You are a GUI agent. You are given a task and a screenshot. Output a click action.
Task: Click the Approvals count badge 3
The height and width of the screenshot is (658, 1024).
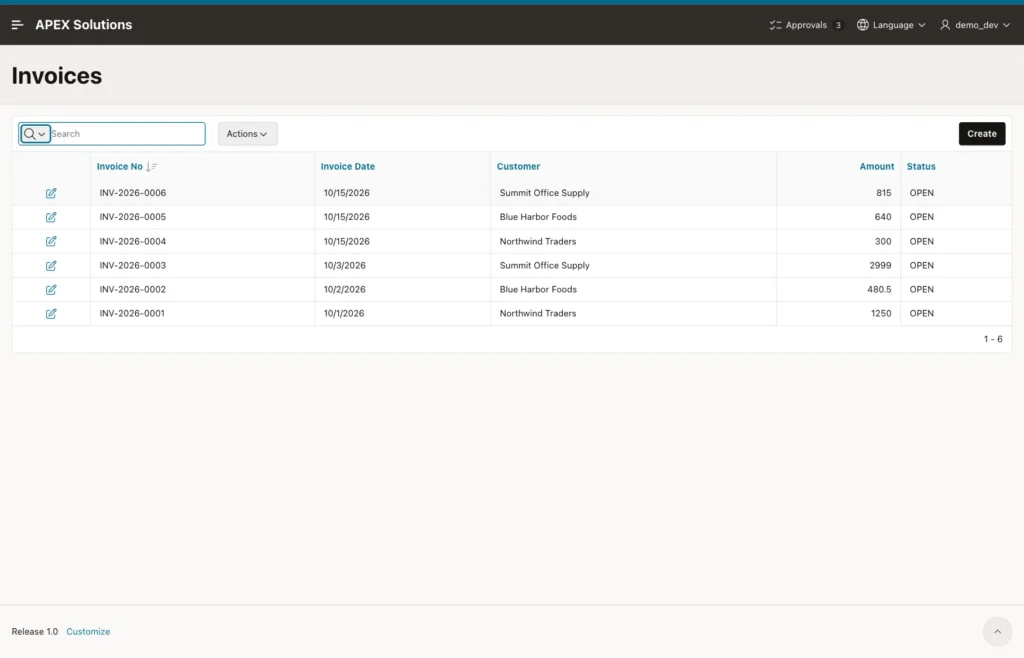point(838,25)
